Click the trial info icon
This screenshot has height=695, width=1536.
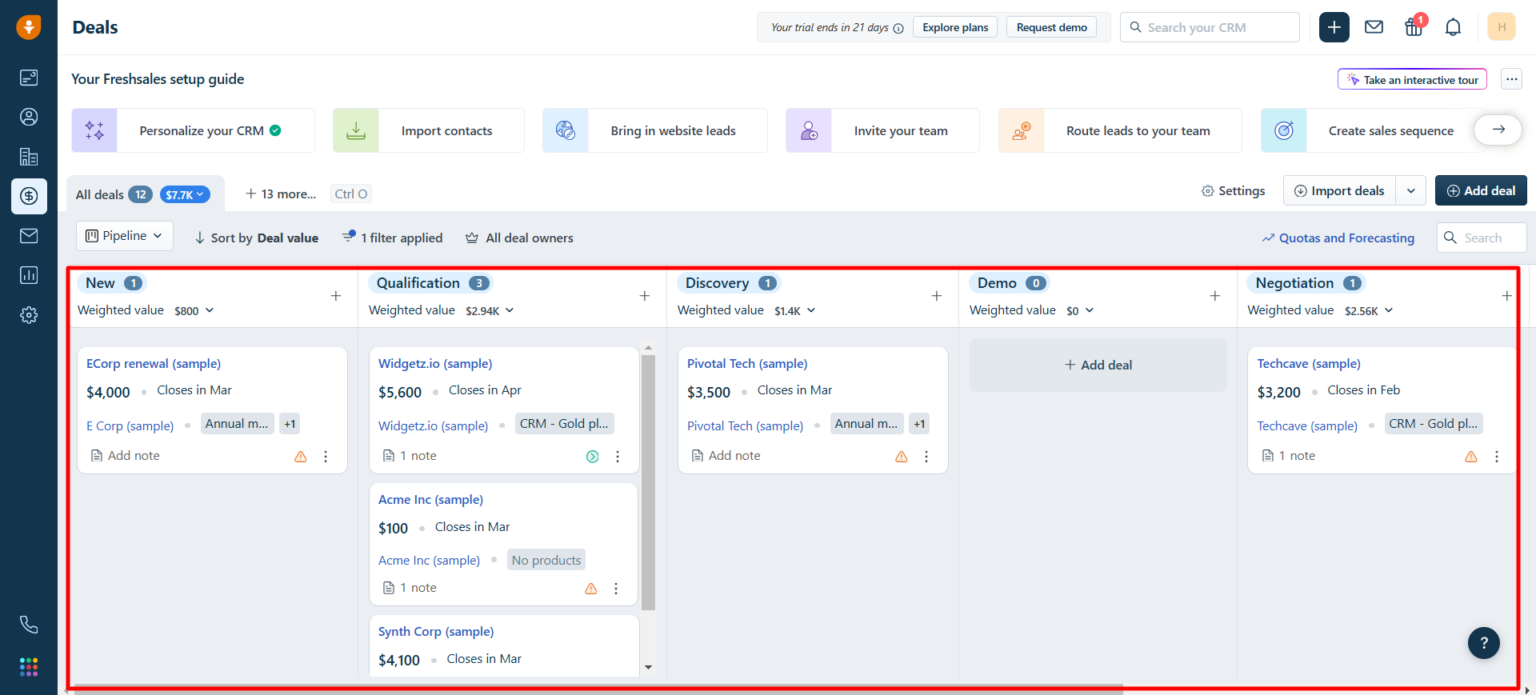(x=898, y=28)
